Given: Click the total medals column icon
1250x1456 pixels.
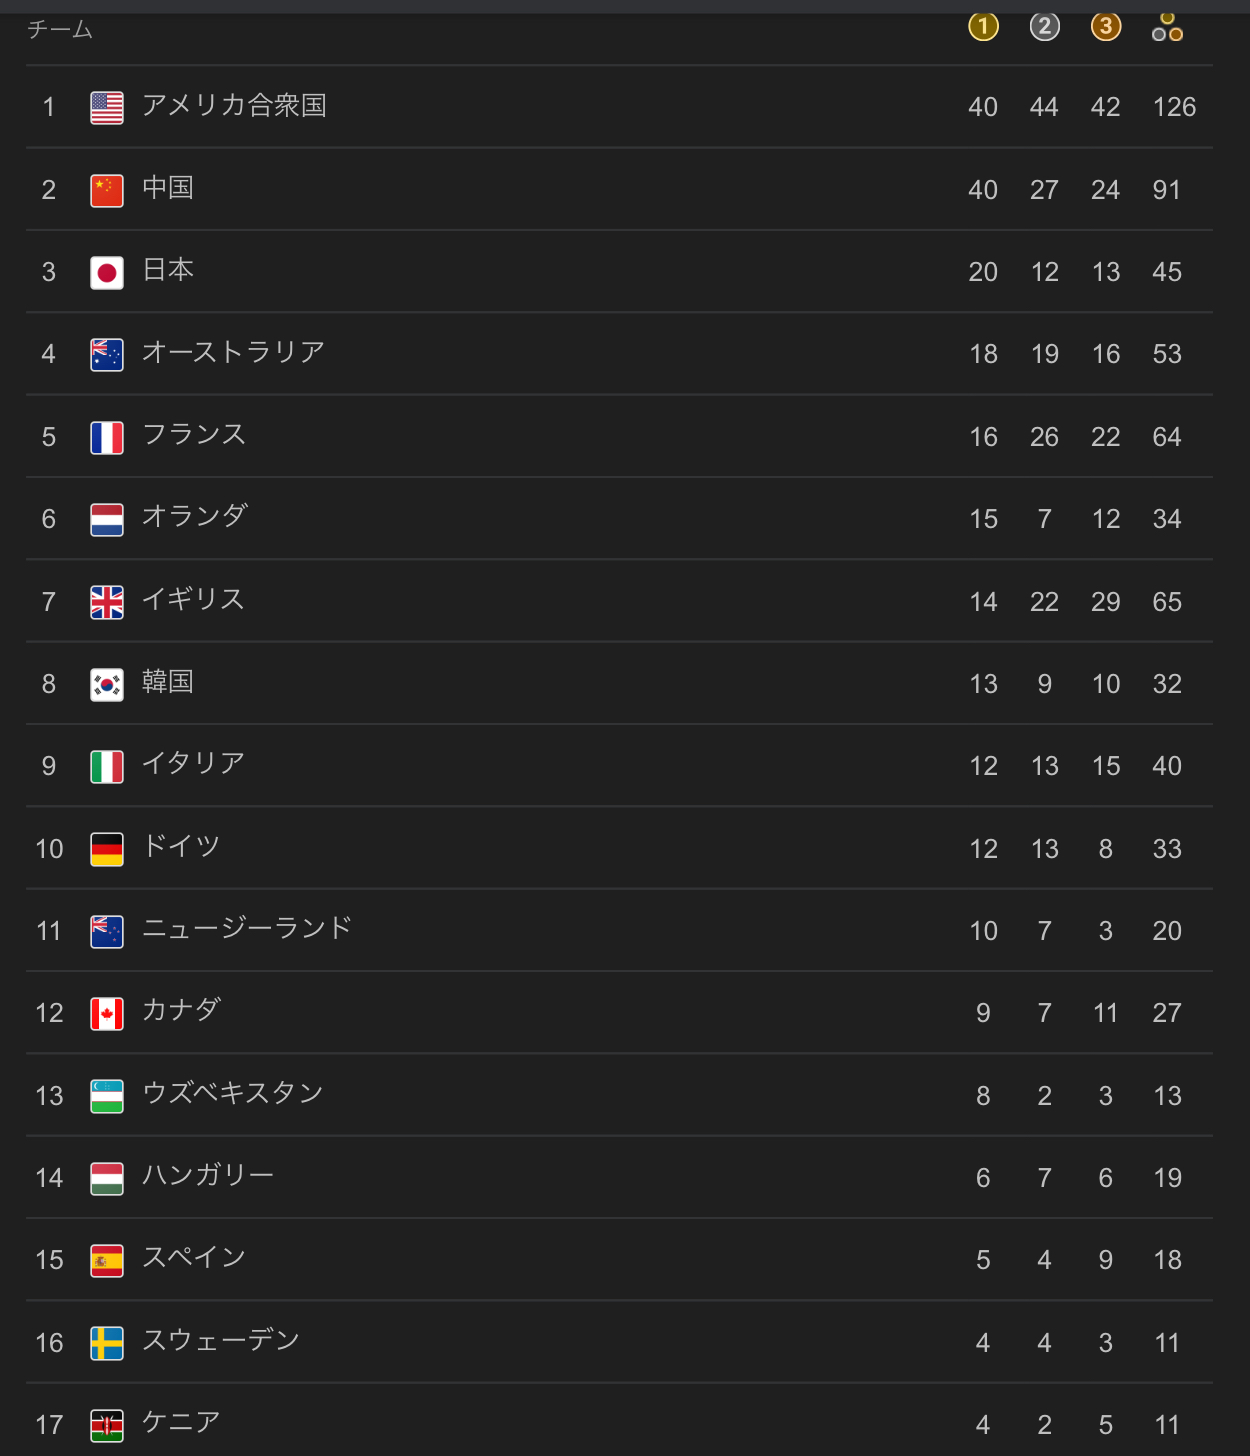Looking at the screenshot, I should coord(1167,27).
